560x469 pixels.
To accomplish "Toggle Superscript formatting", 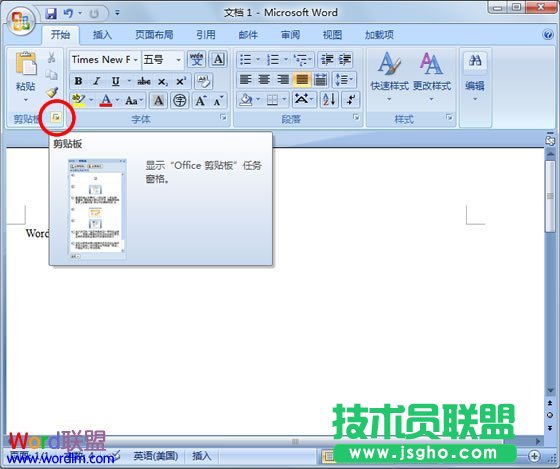I will (x=181, y=81).
